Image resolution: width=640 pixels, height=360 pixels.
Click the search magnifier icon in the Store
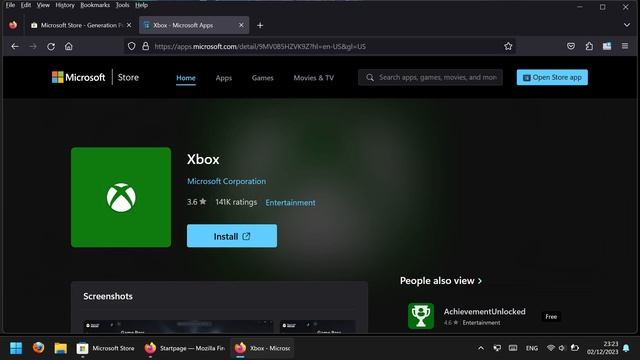pos(370,78)
